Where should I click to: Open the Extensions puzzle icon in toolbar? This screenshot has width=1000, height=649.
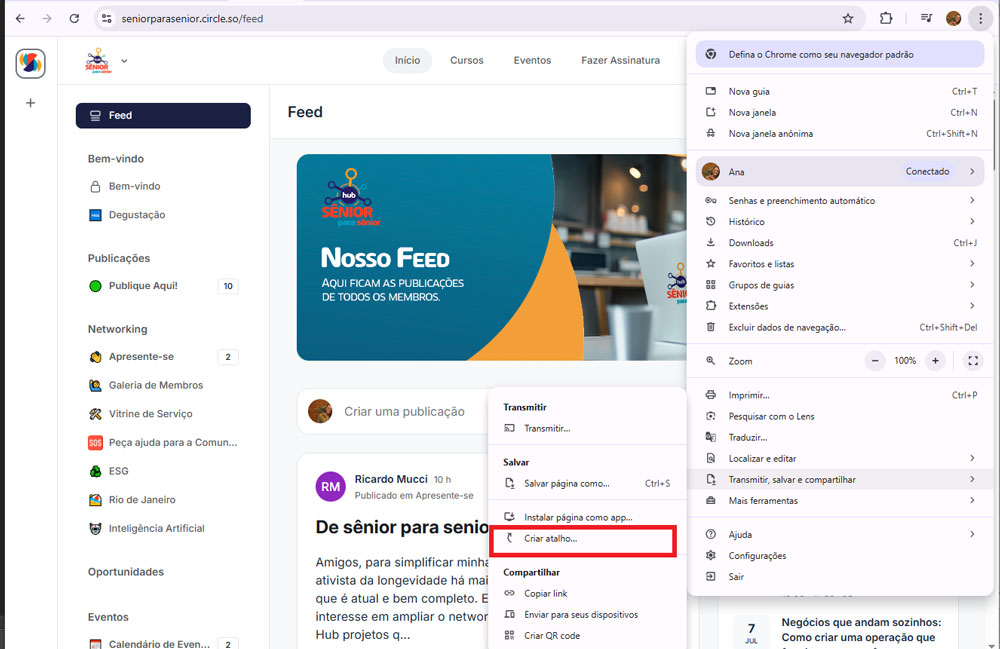coord(886,18)
